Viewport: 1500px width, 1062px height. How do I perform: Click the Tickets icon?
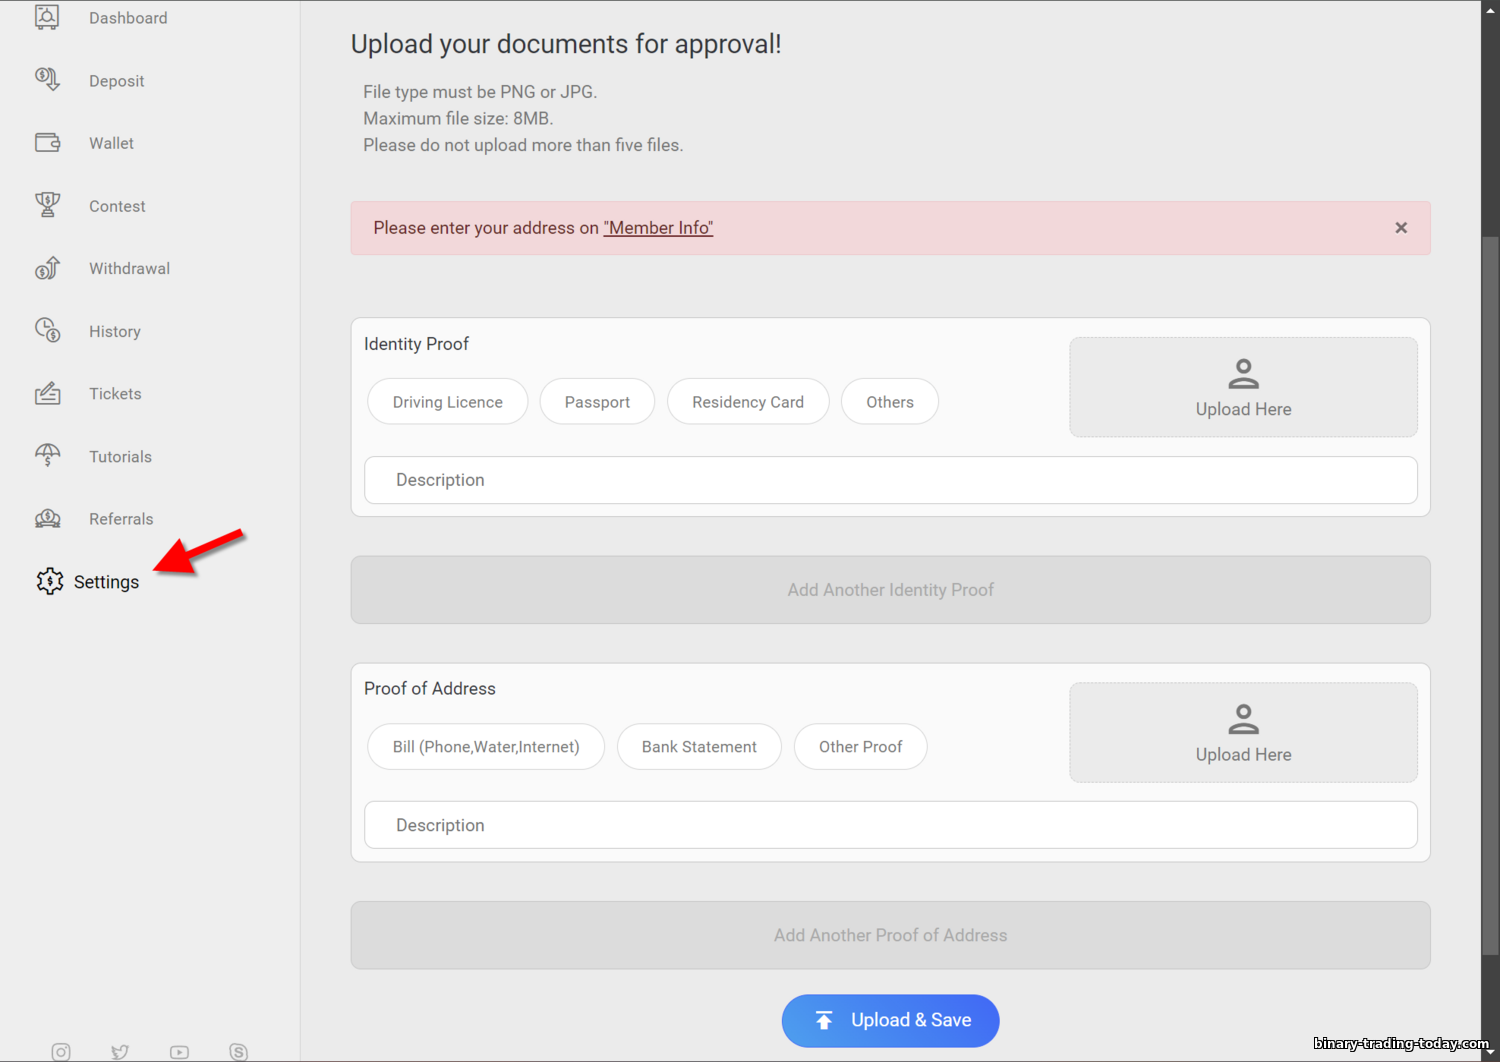pos(47,393)
